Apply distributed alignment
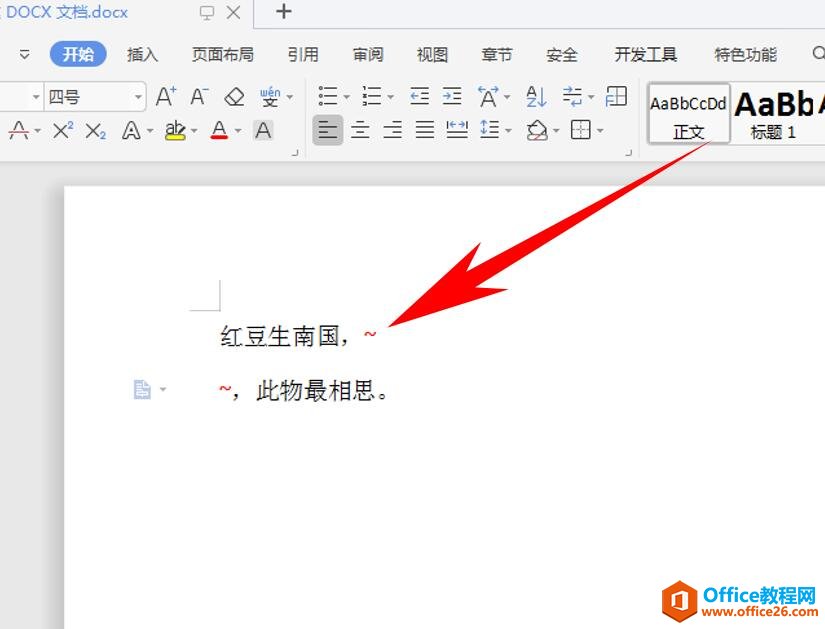825x629 pixels. (457, 129)
